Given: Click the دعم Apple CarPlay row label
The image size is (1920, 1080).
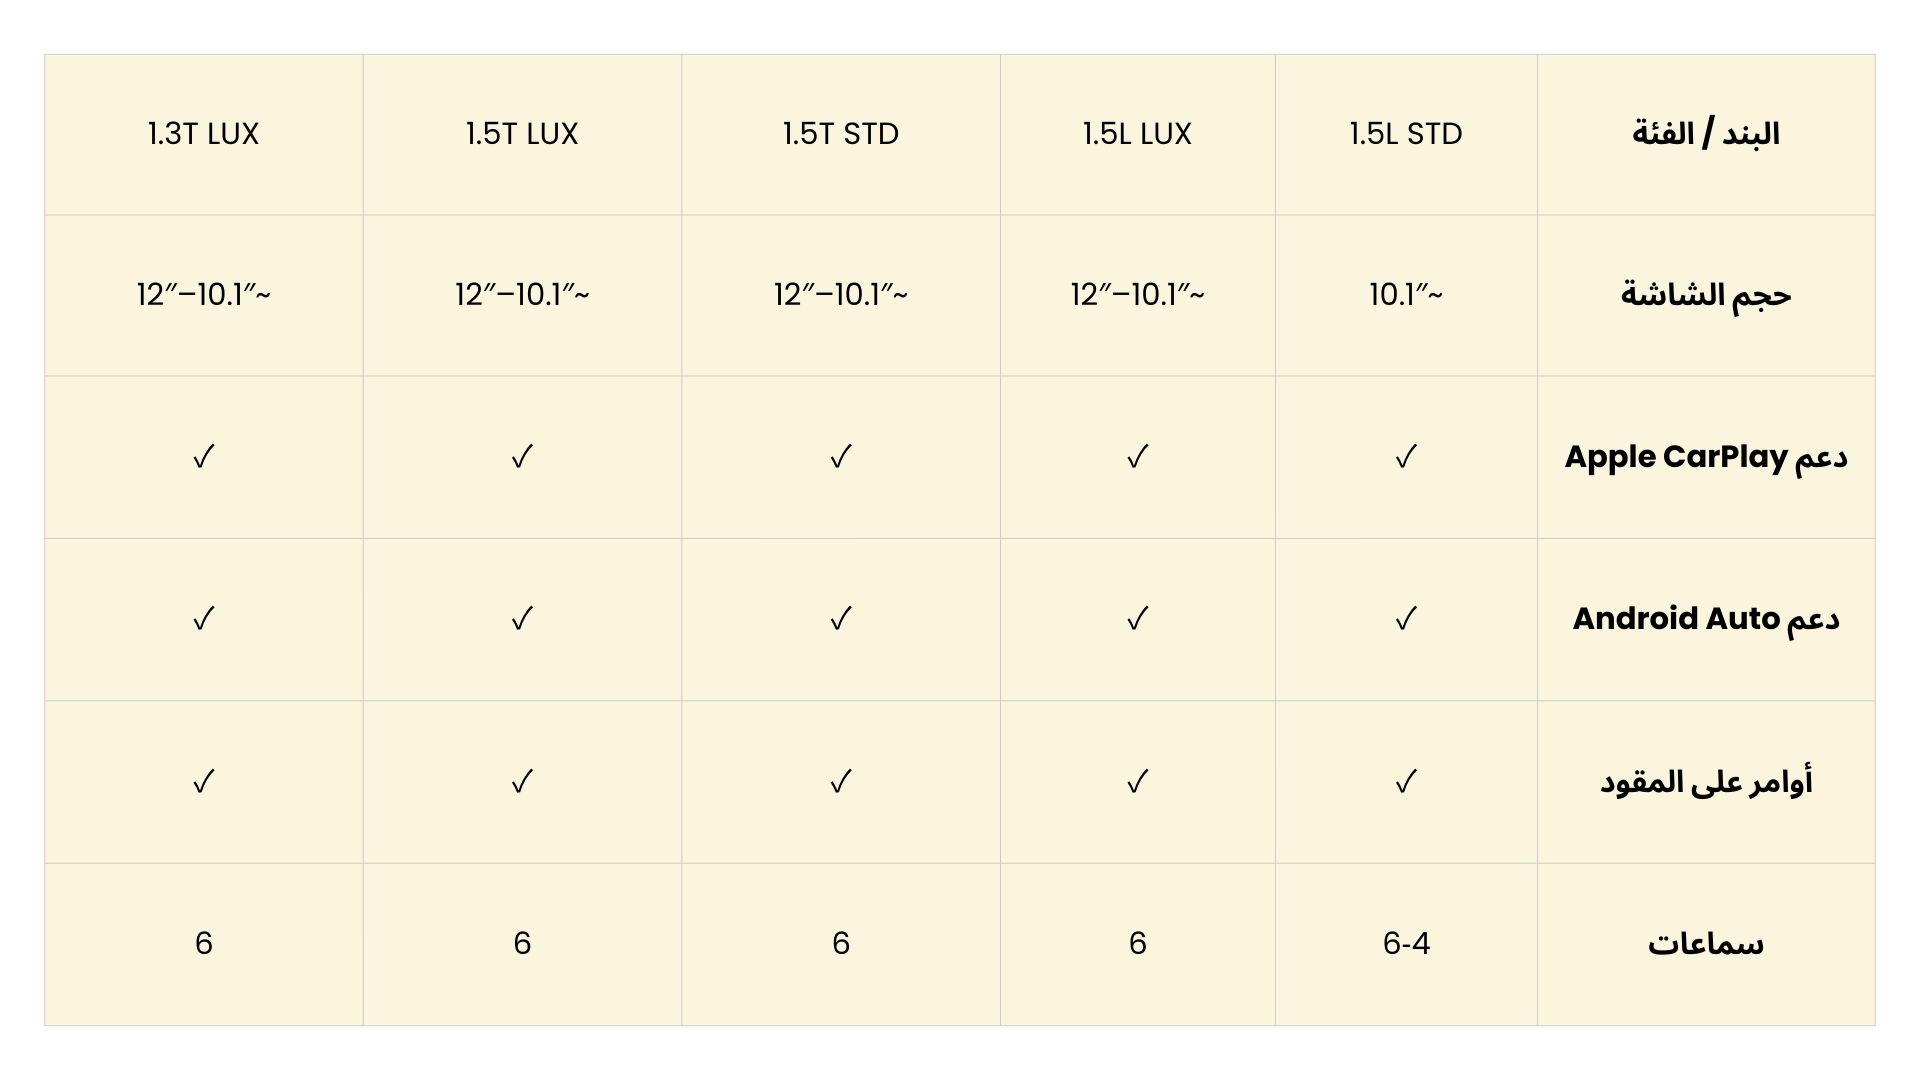Looking at the screenshot, I should [x=1705, y=457].
